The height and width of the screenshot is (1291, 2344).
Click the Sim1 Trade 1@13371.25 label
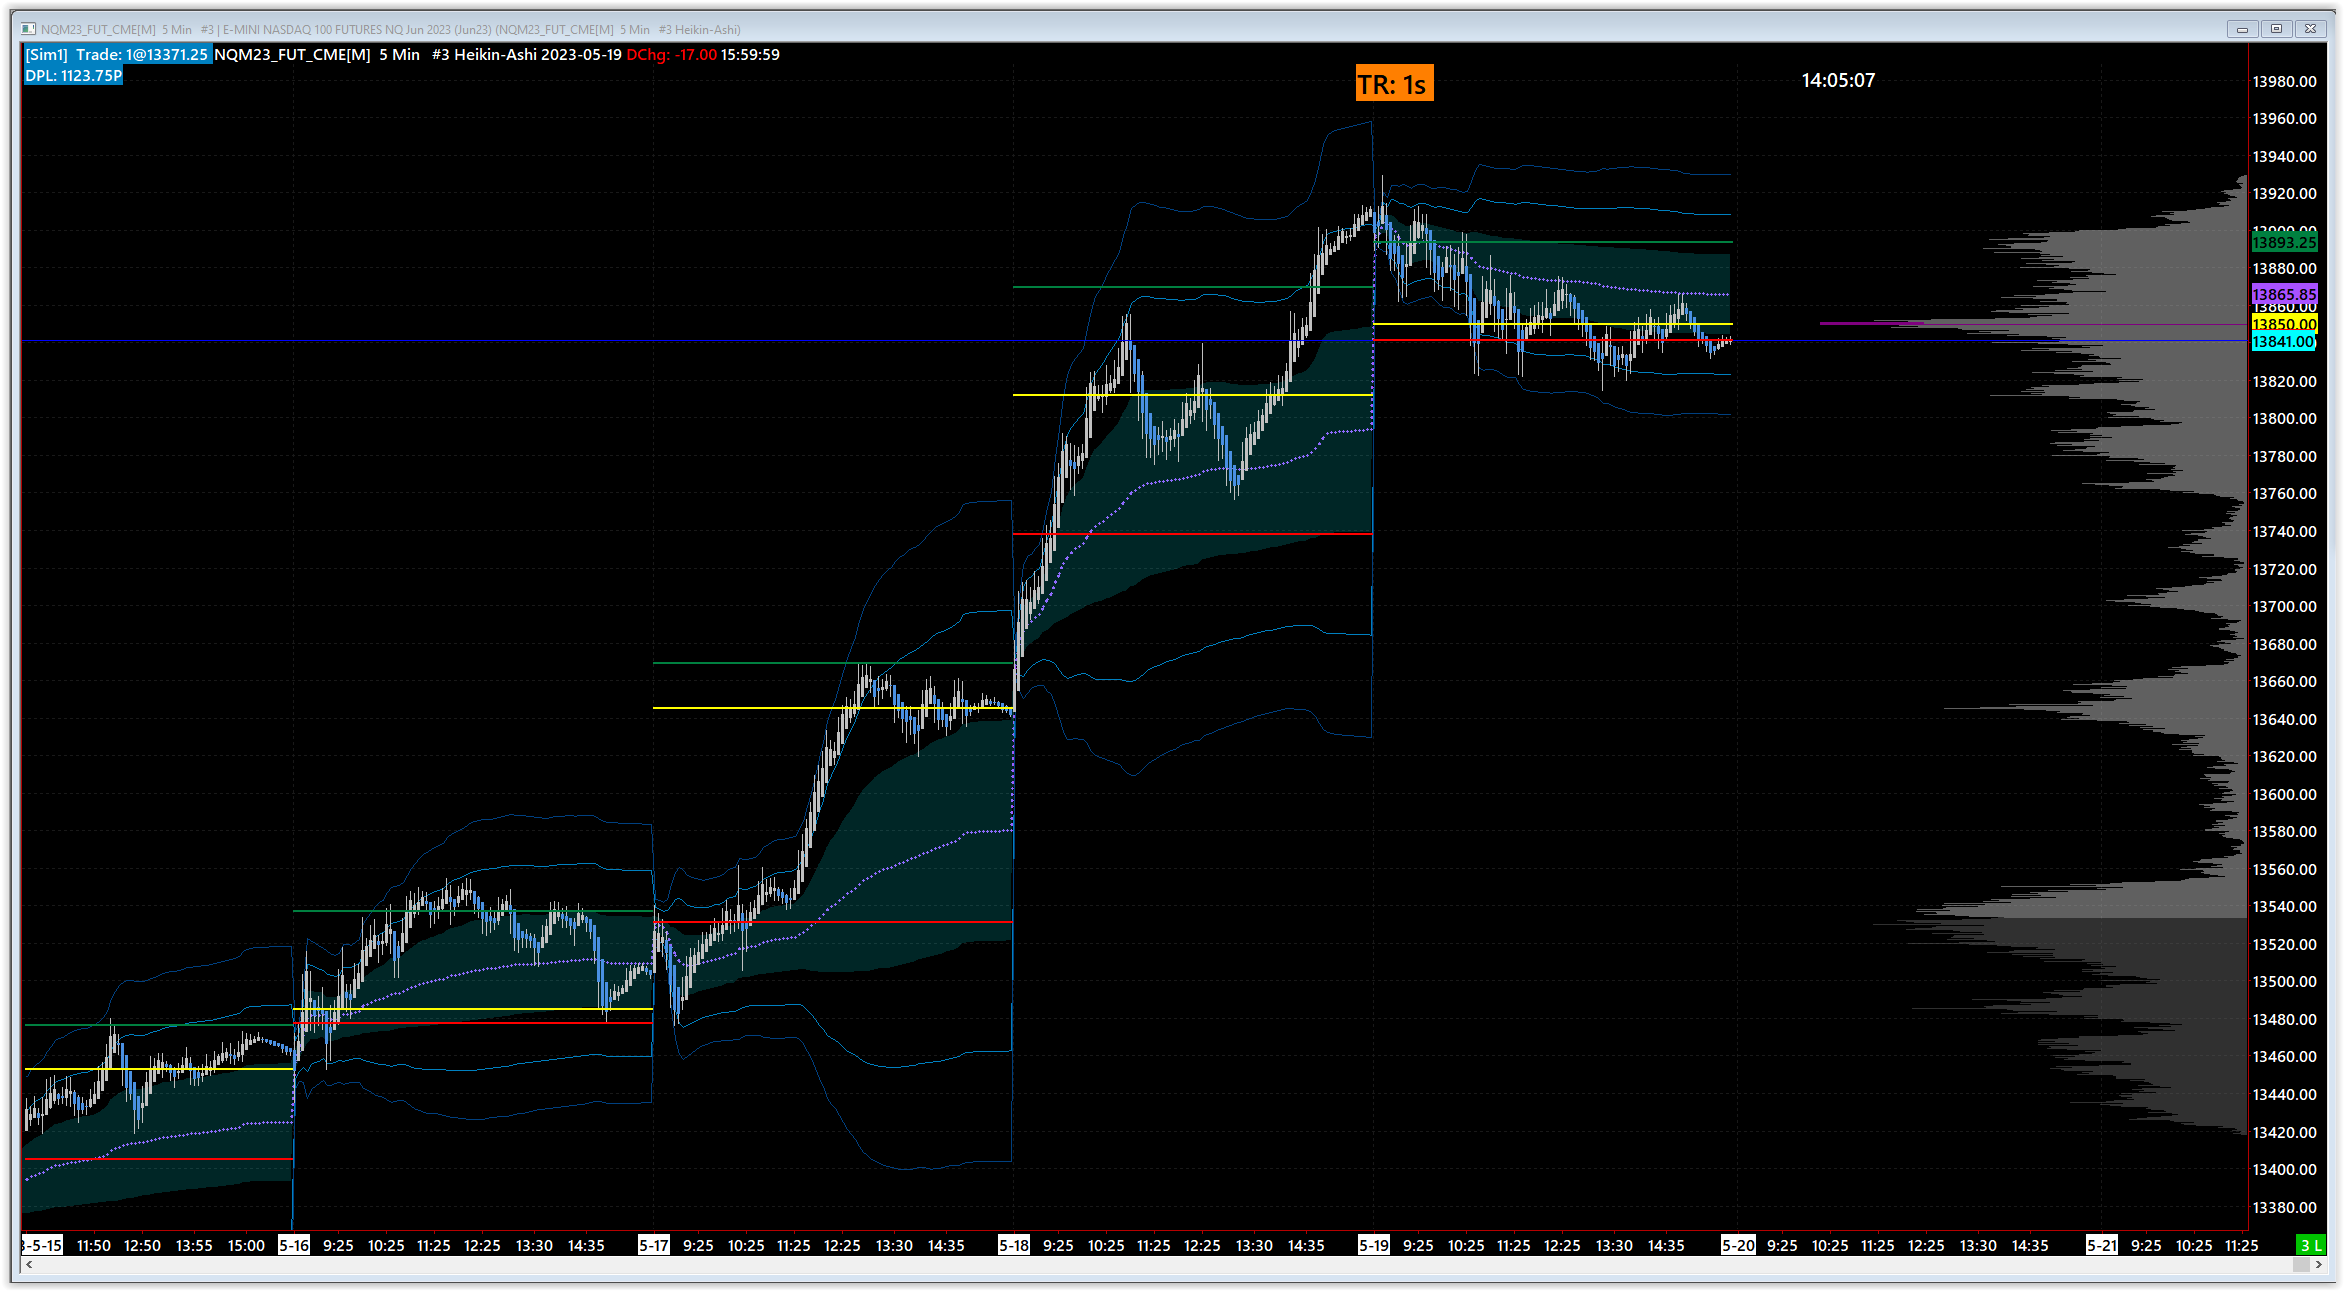click(x=117, y=55)
